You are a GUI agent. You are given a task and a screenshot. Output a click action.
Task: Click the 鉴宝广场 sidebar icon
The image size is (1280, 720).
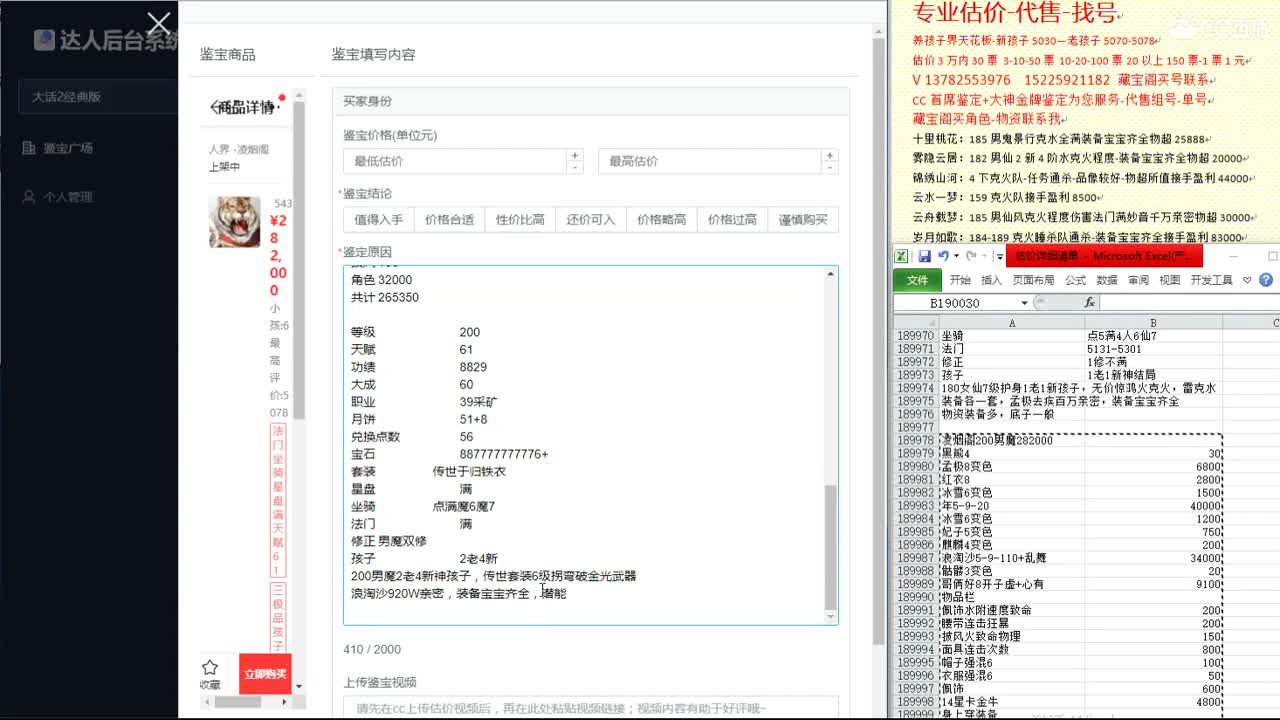[29, 148]
